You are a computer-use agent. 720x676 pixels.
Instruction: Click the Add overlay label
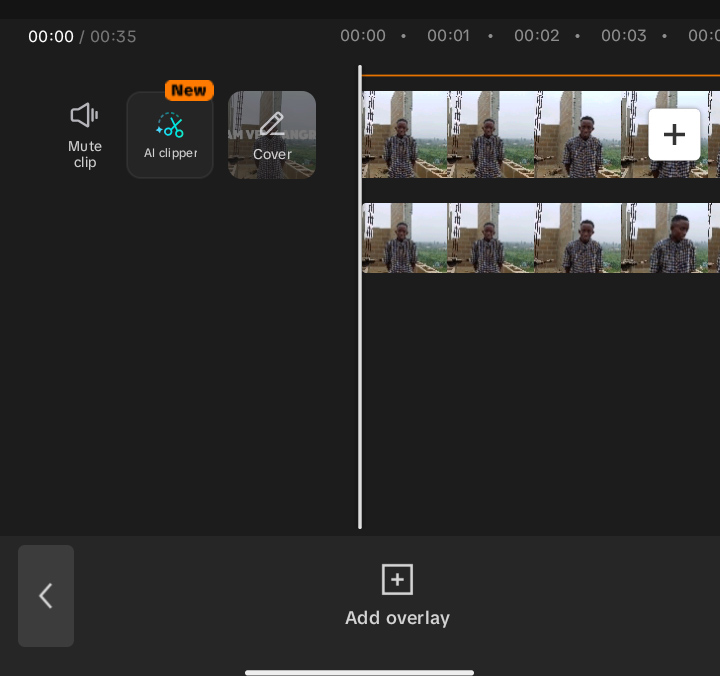[x=397, y=618]
